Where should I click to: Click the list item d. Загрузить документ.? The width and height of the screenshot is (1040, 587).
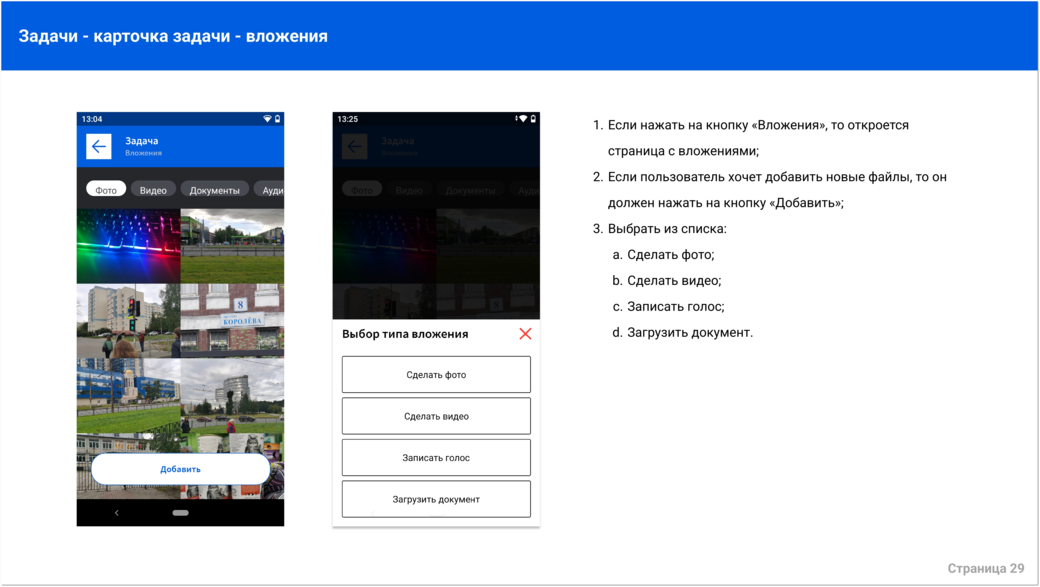coord(682,332)
